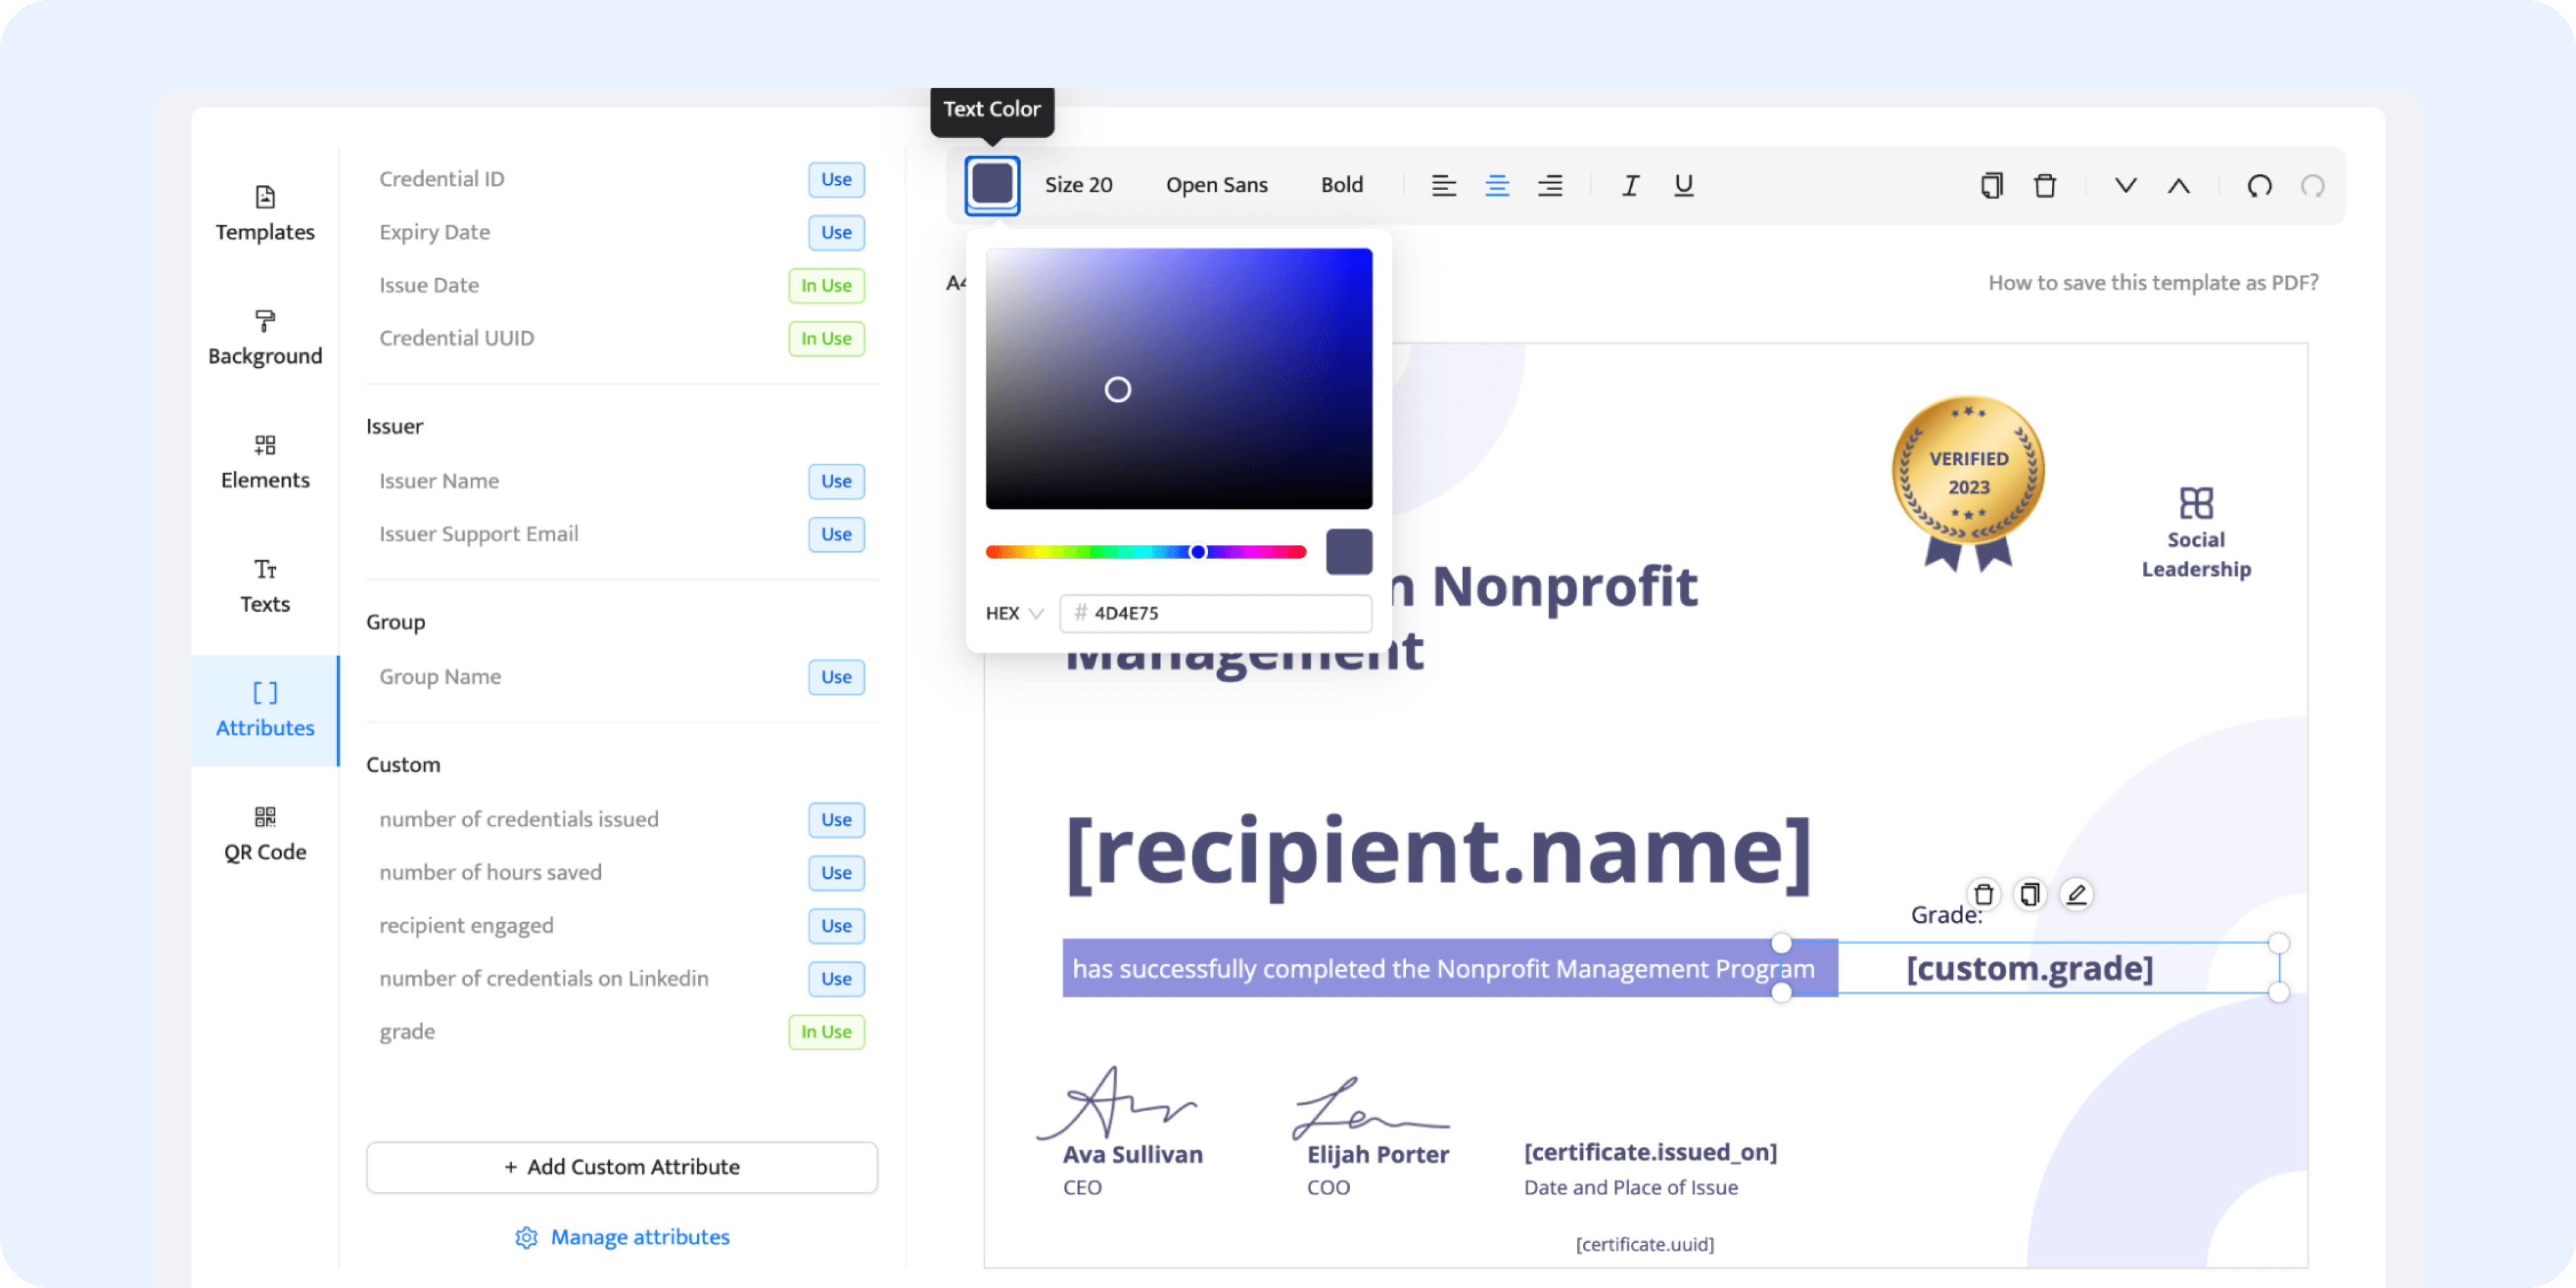Screen dimensions: 2576x1288
Task: Select the has successfully completed text line
Action: pyautogui.click(x=1443, y=968)
